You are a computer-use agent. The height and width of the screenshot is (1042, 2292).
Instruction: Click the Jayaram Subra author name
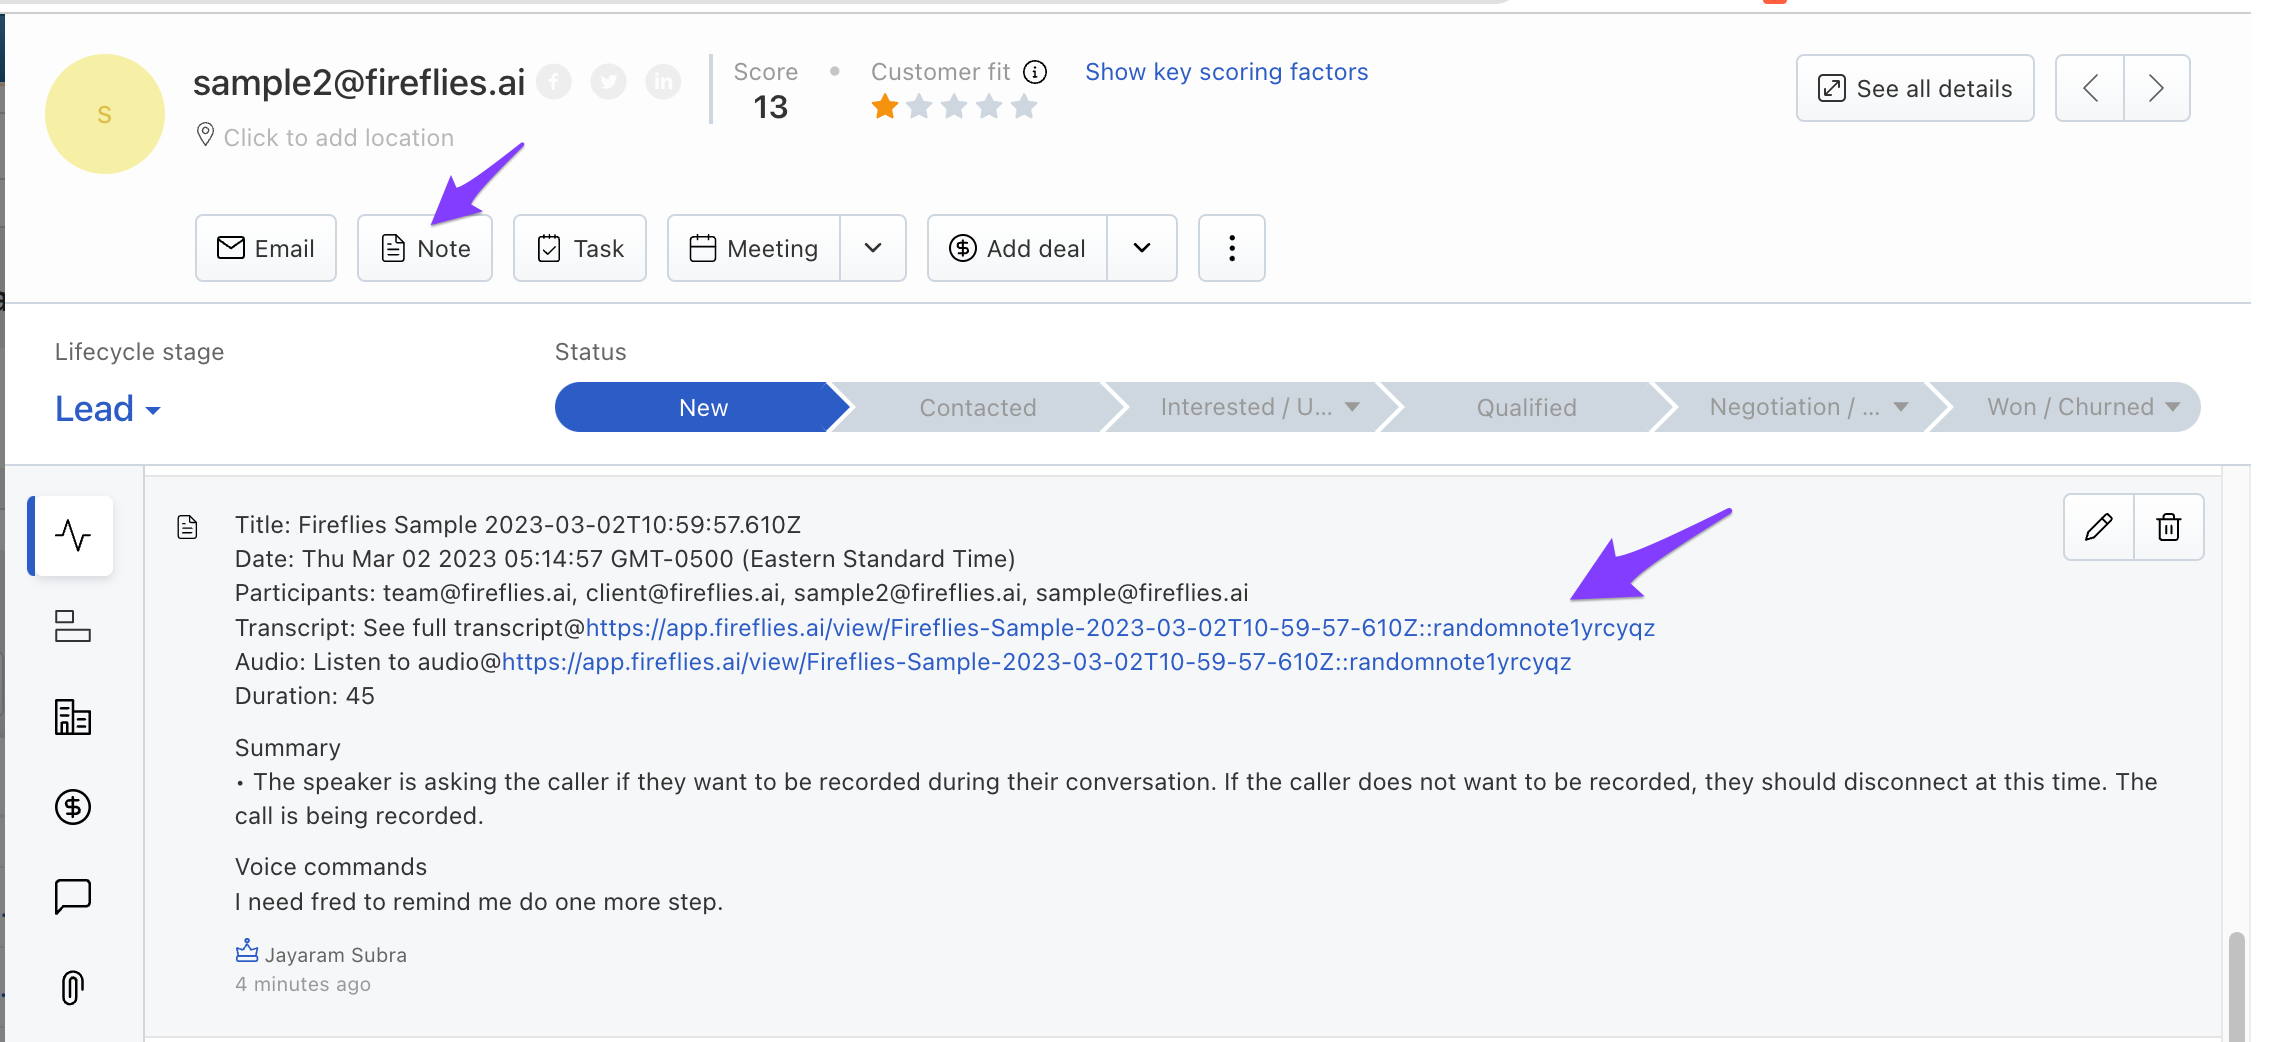pyautogui.click(x=336, y=955)
